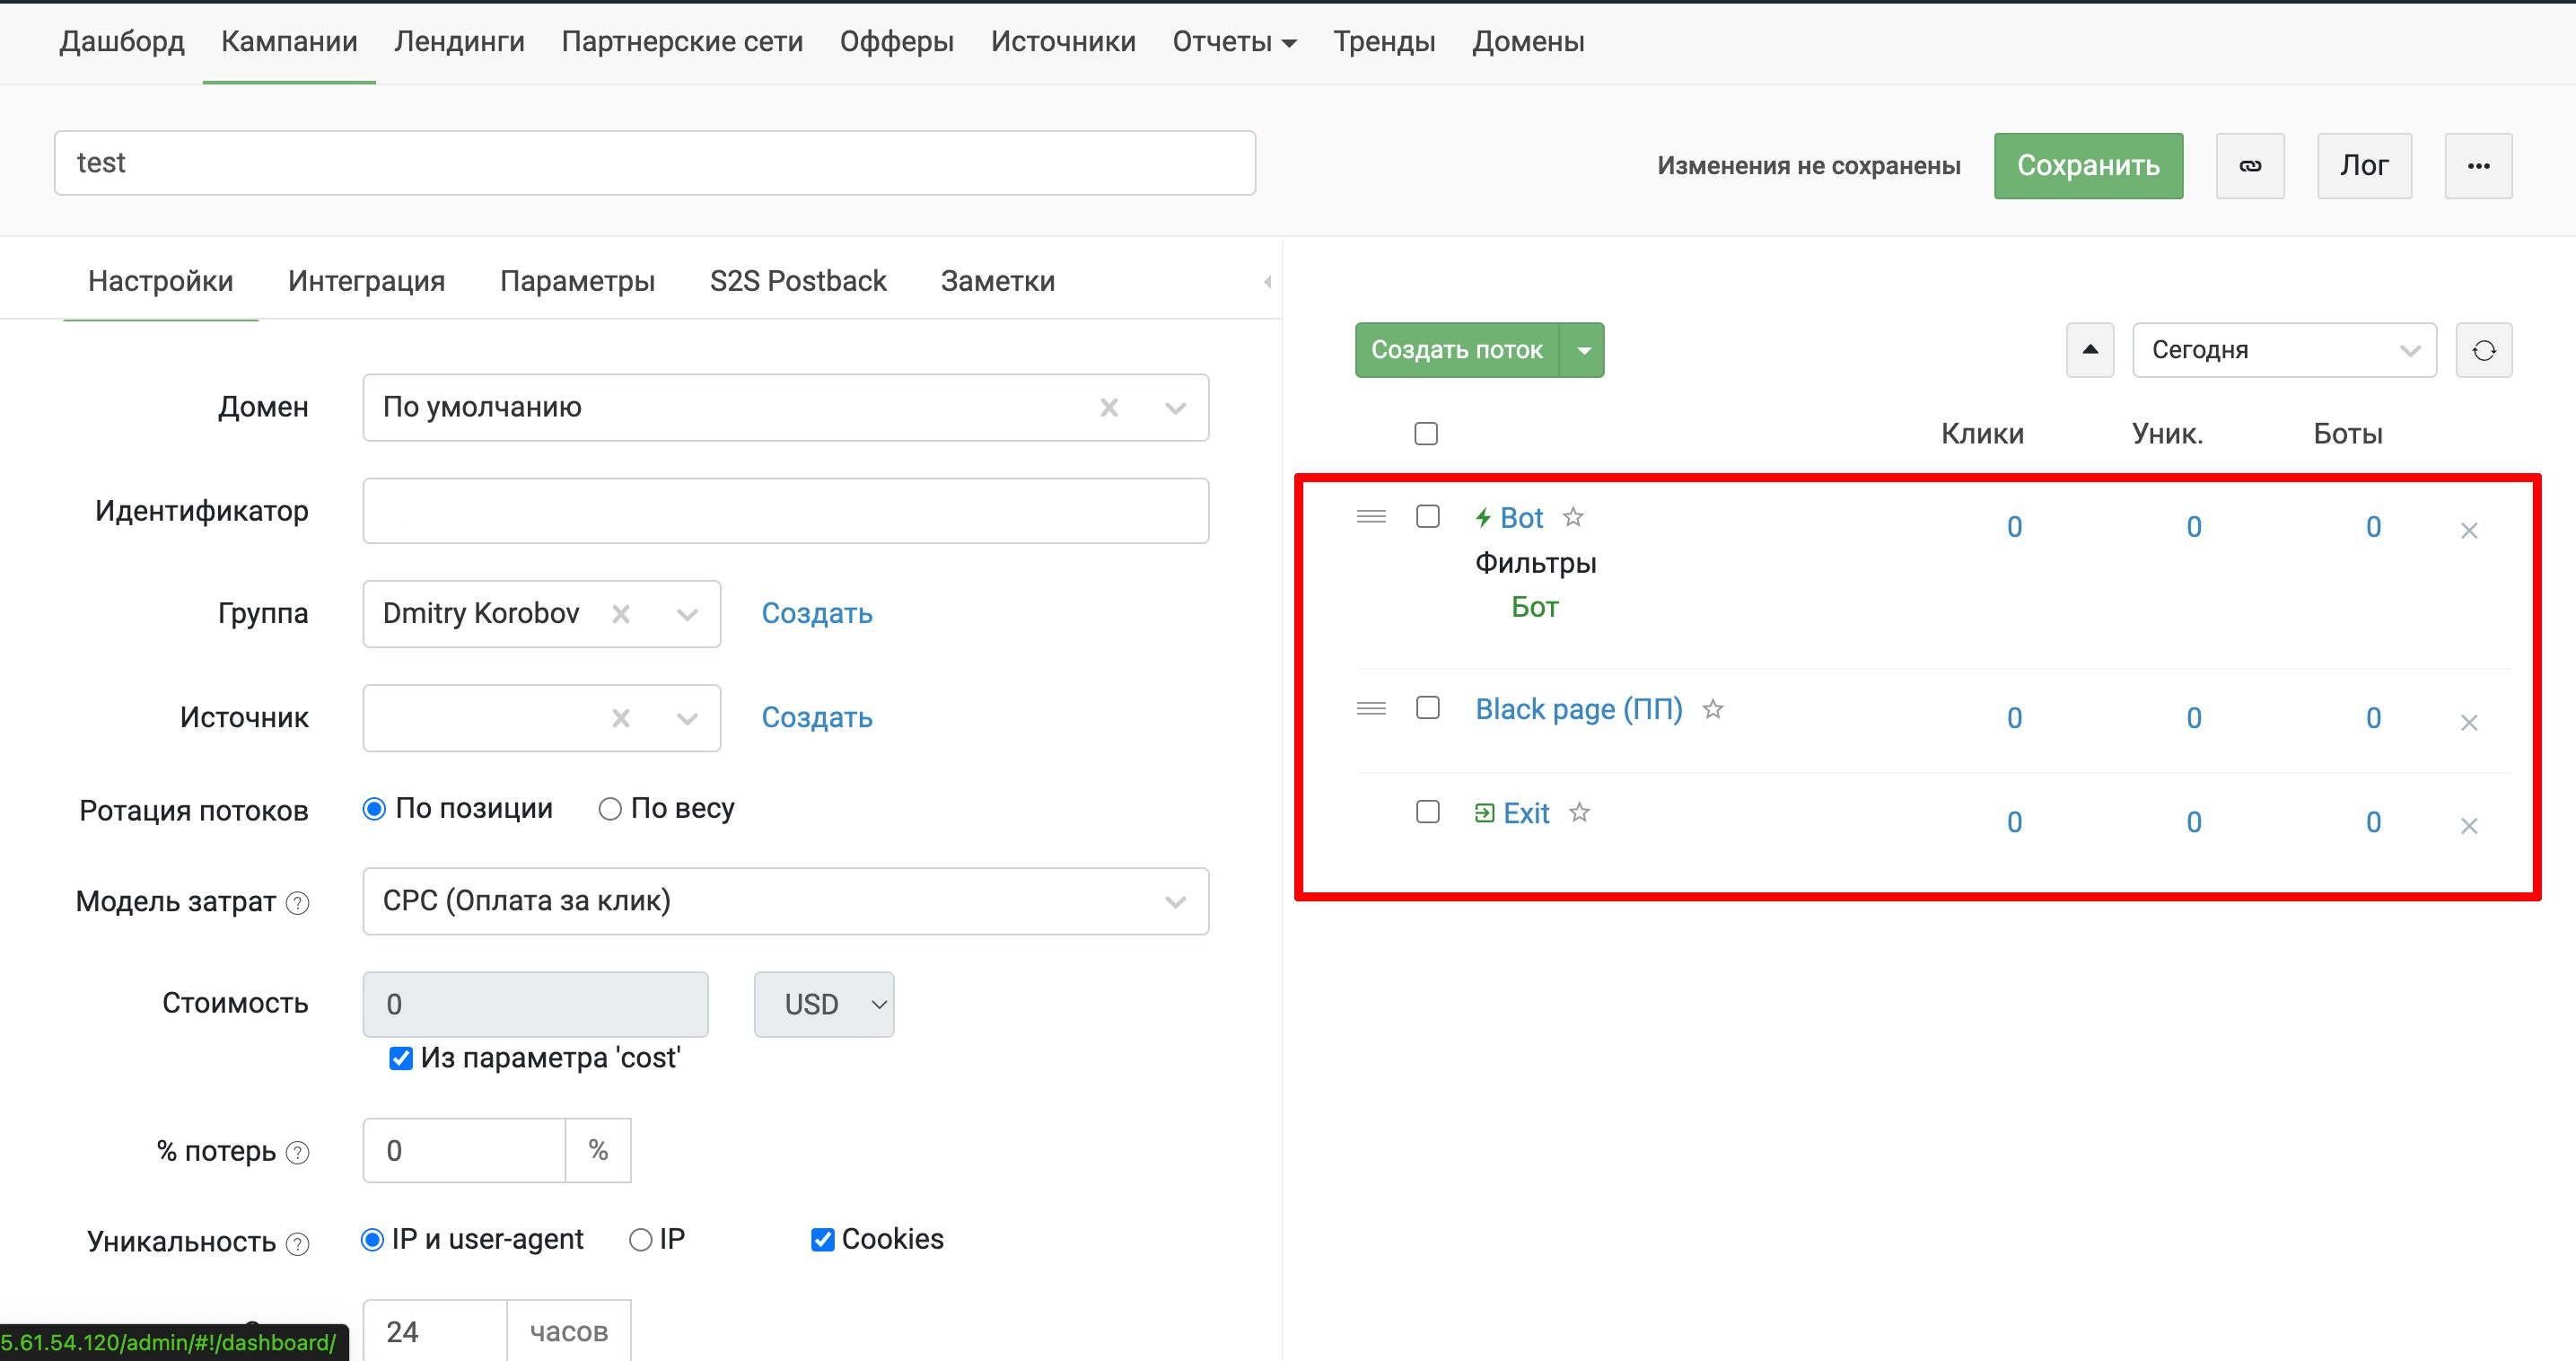This screenshot has width=2576, height=1361.
Task: Open the Сегодня date range dropdown
Action: (2284, 350)
